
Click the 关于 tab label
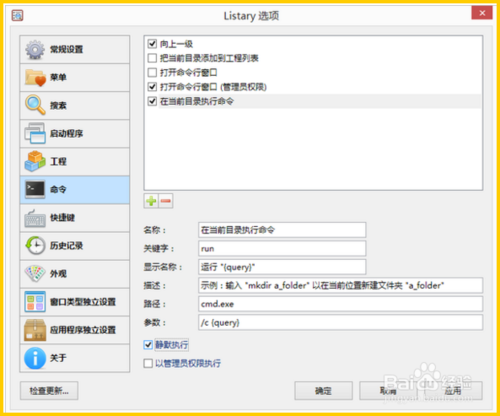point(58,358)
